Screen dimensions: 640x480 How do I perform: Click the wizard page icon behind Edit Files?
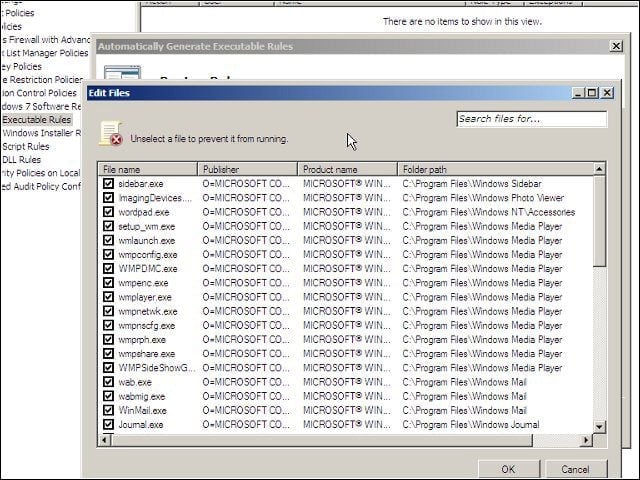[122, 72]
